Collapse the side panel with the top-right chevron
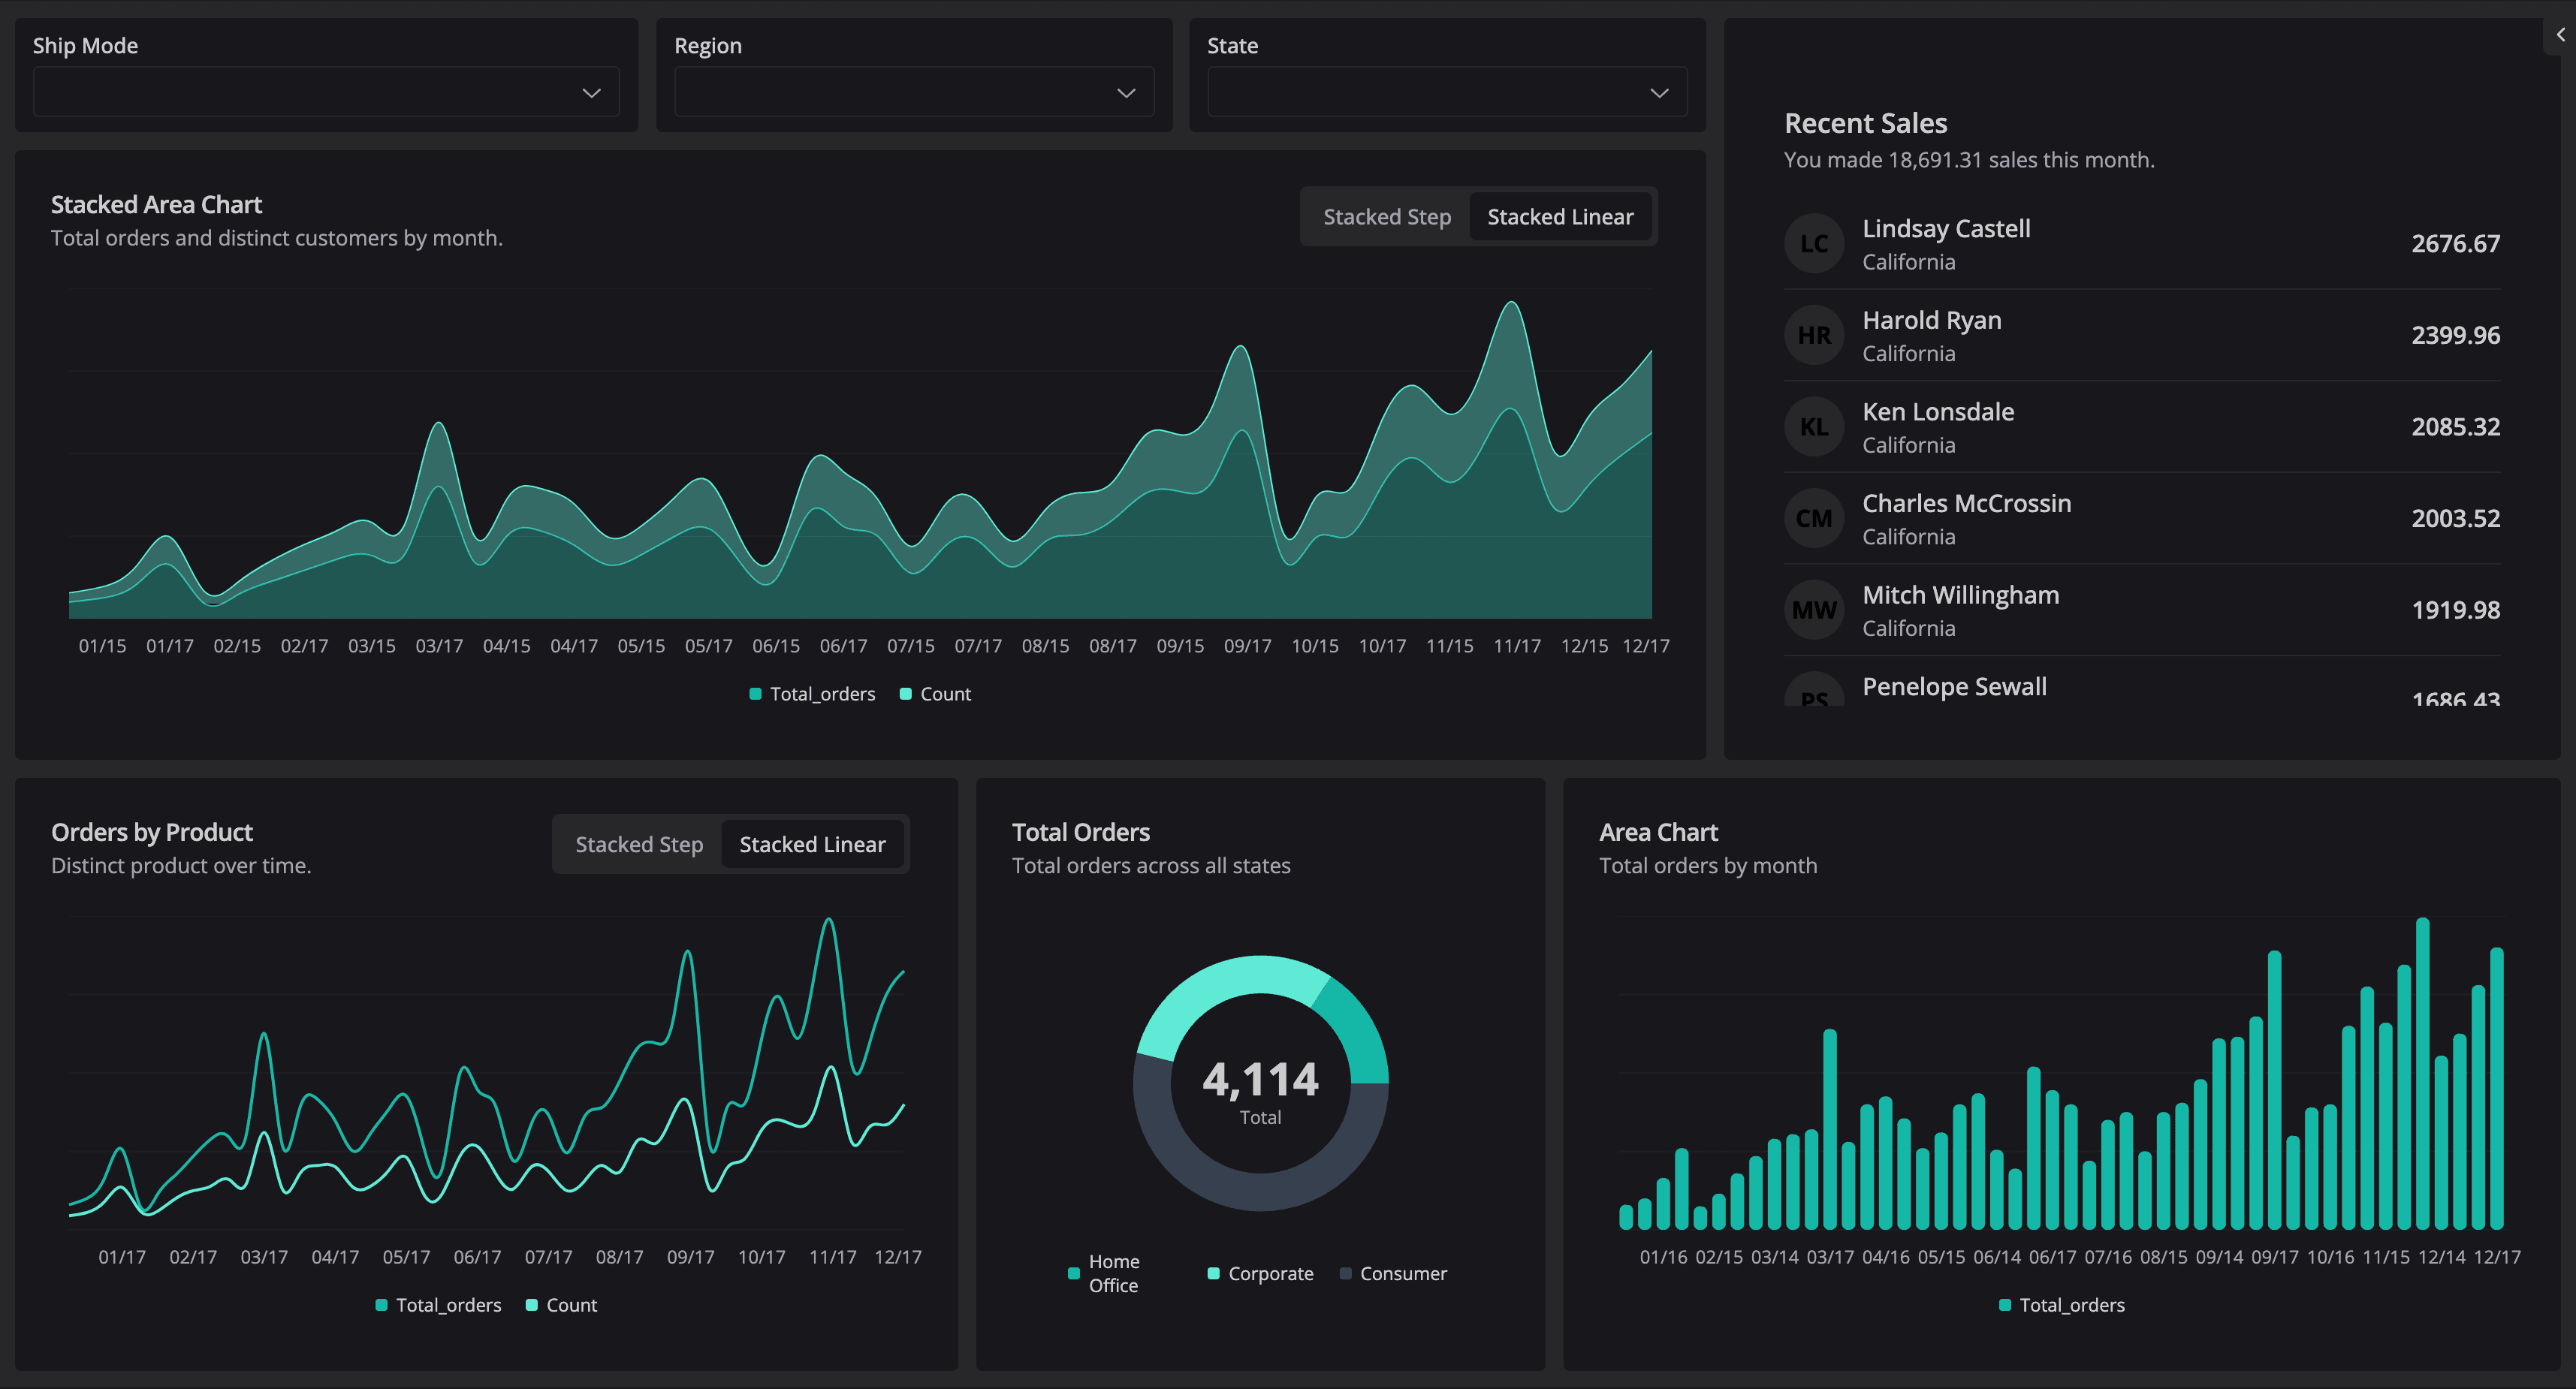This screenshot has height=1389, width=2576. [2560, 35]
